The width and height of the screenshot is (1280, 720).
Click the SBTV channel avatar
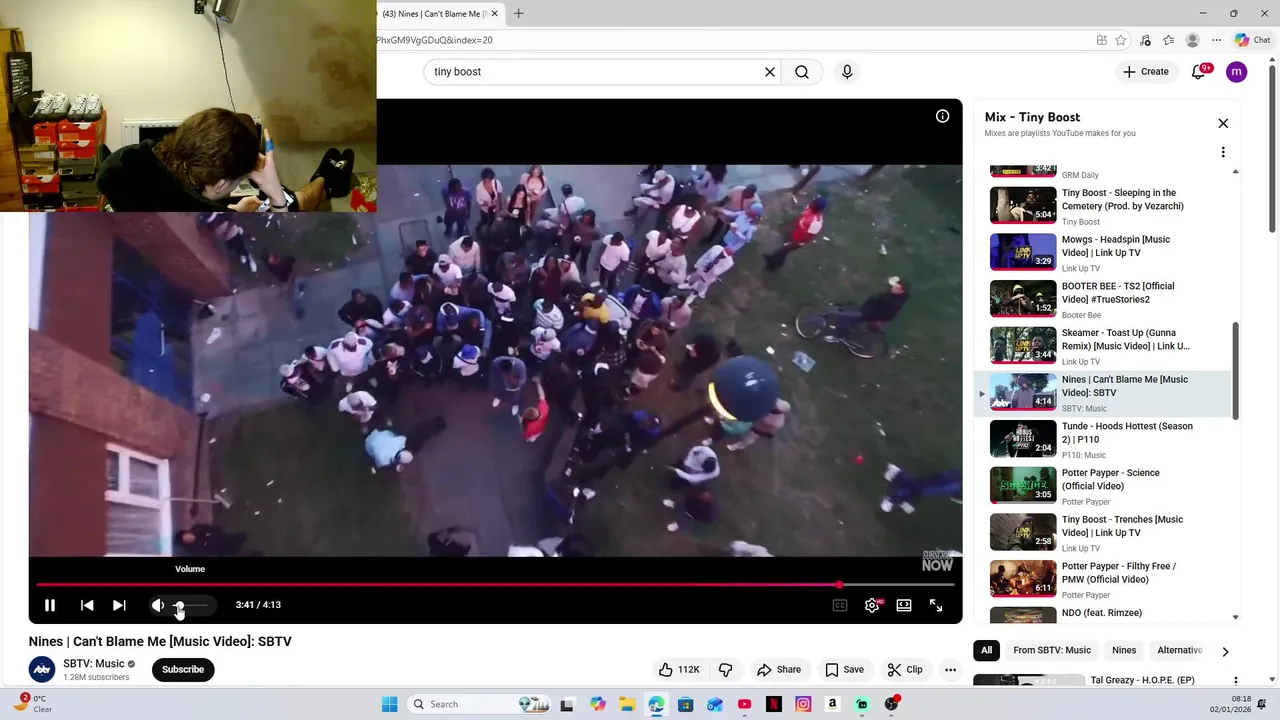point(42,669)
